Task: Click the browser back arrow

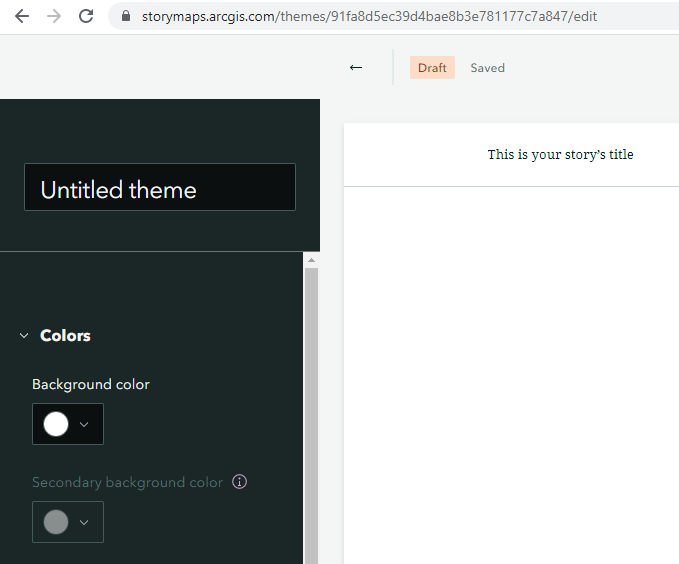Action: coord(22,16)
